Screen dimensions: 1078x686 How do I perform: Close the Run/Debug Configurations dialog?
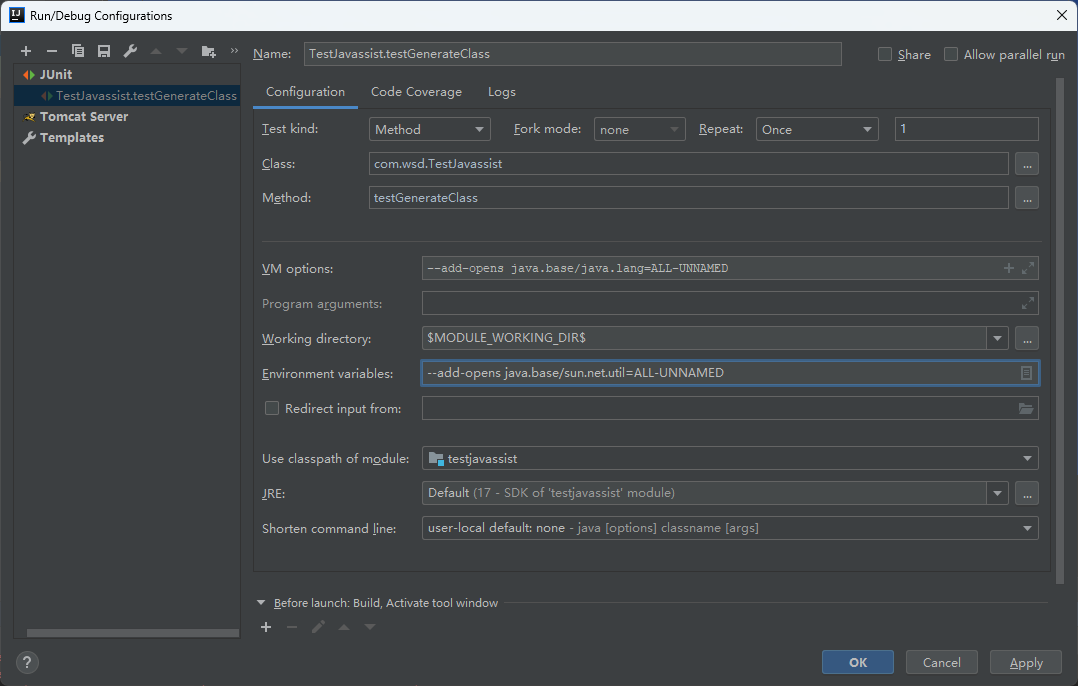tap(1062, 15)
